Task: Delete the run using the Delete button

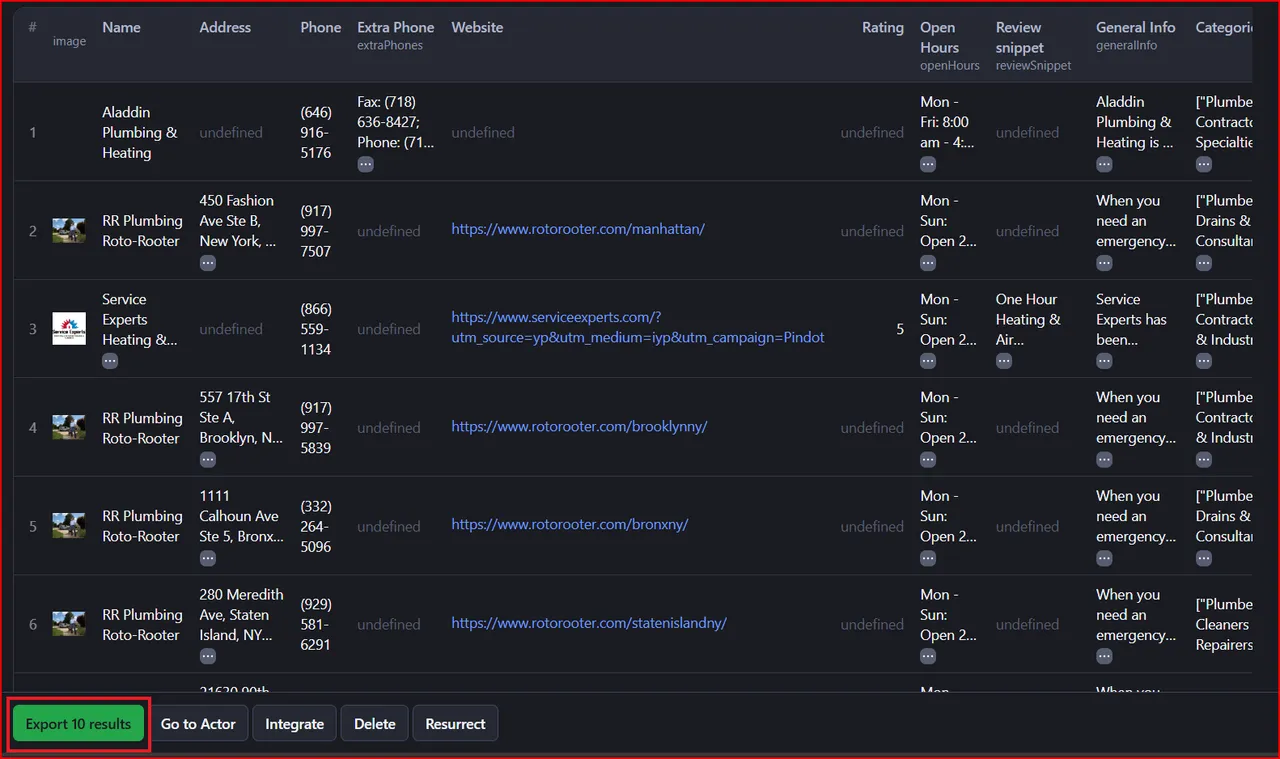Action: pos(375,724)
